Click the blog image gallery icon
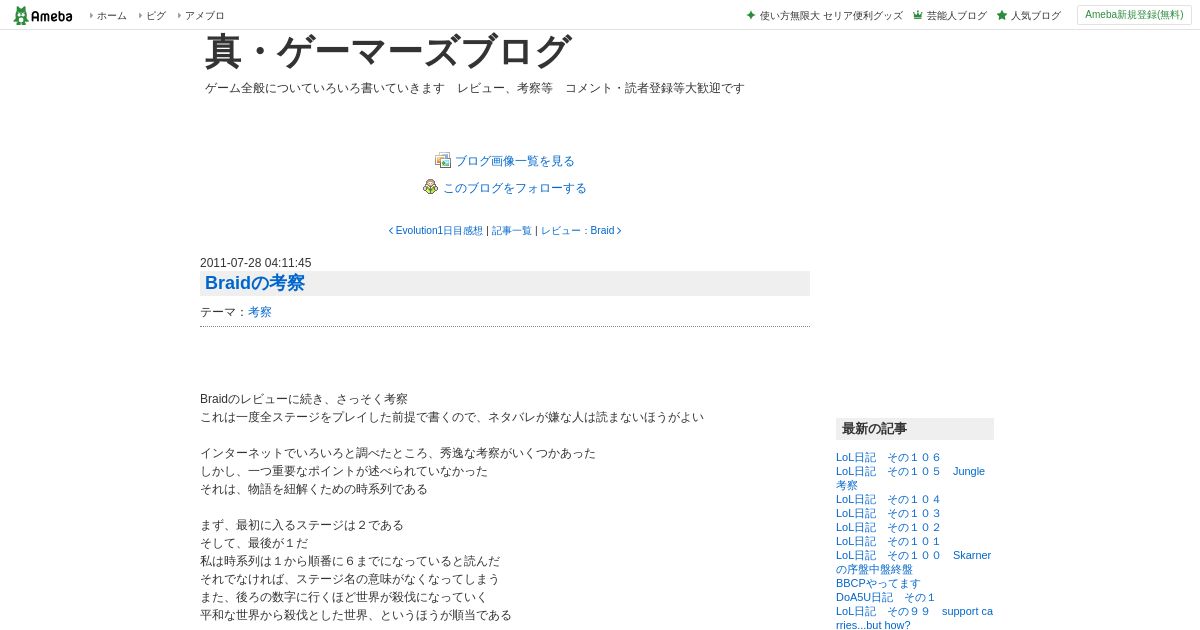The image size is (1200, 630). coord(443,160)
